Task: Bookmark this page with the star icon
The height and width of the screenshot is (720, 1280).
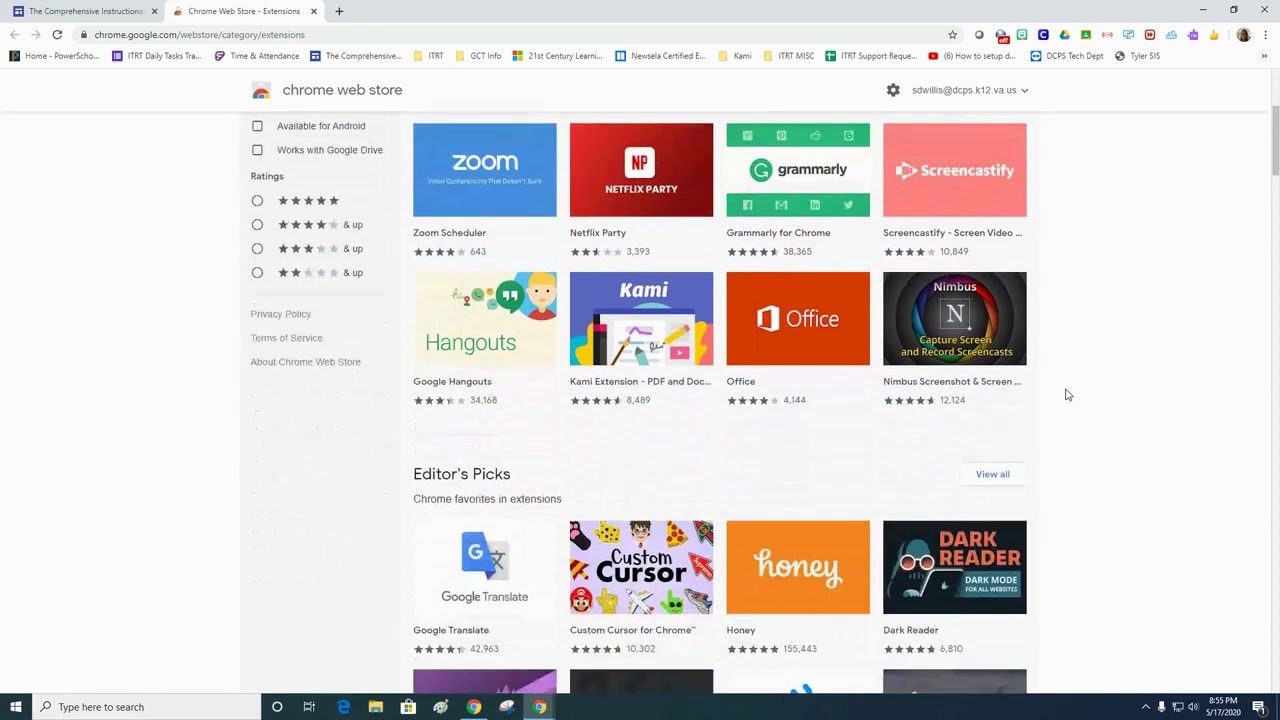Action: coord(952,35)
